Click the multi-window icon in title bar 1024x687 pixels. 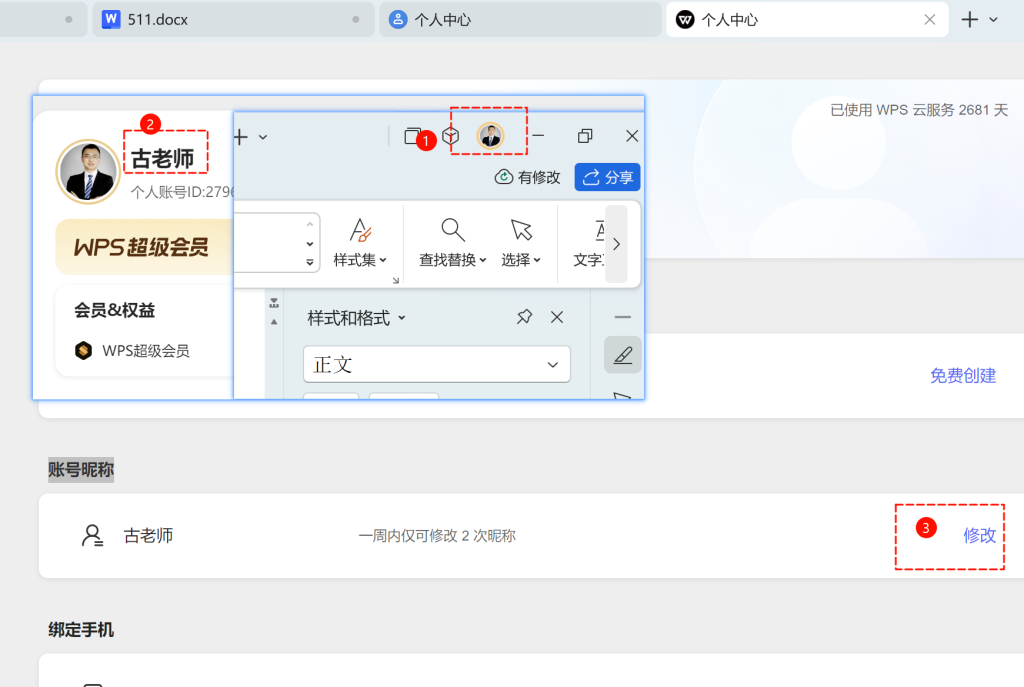412,136
